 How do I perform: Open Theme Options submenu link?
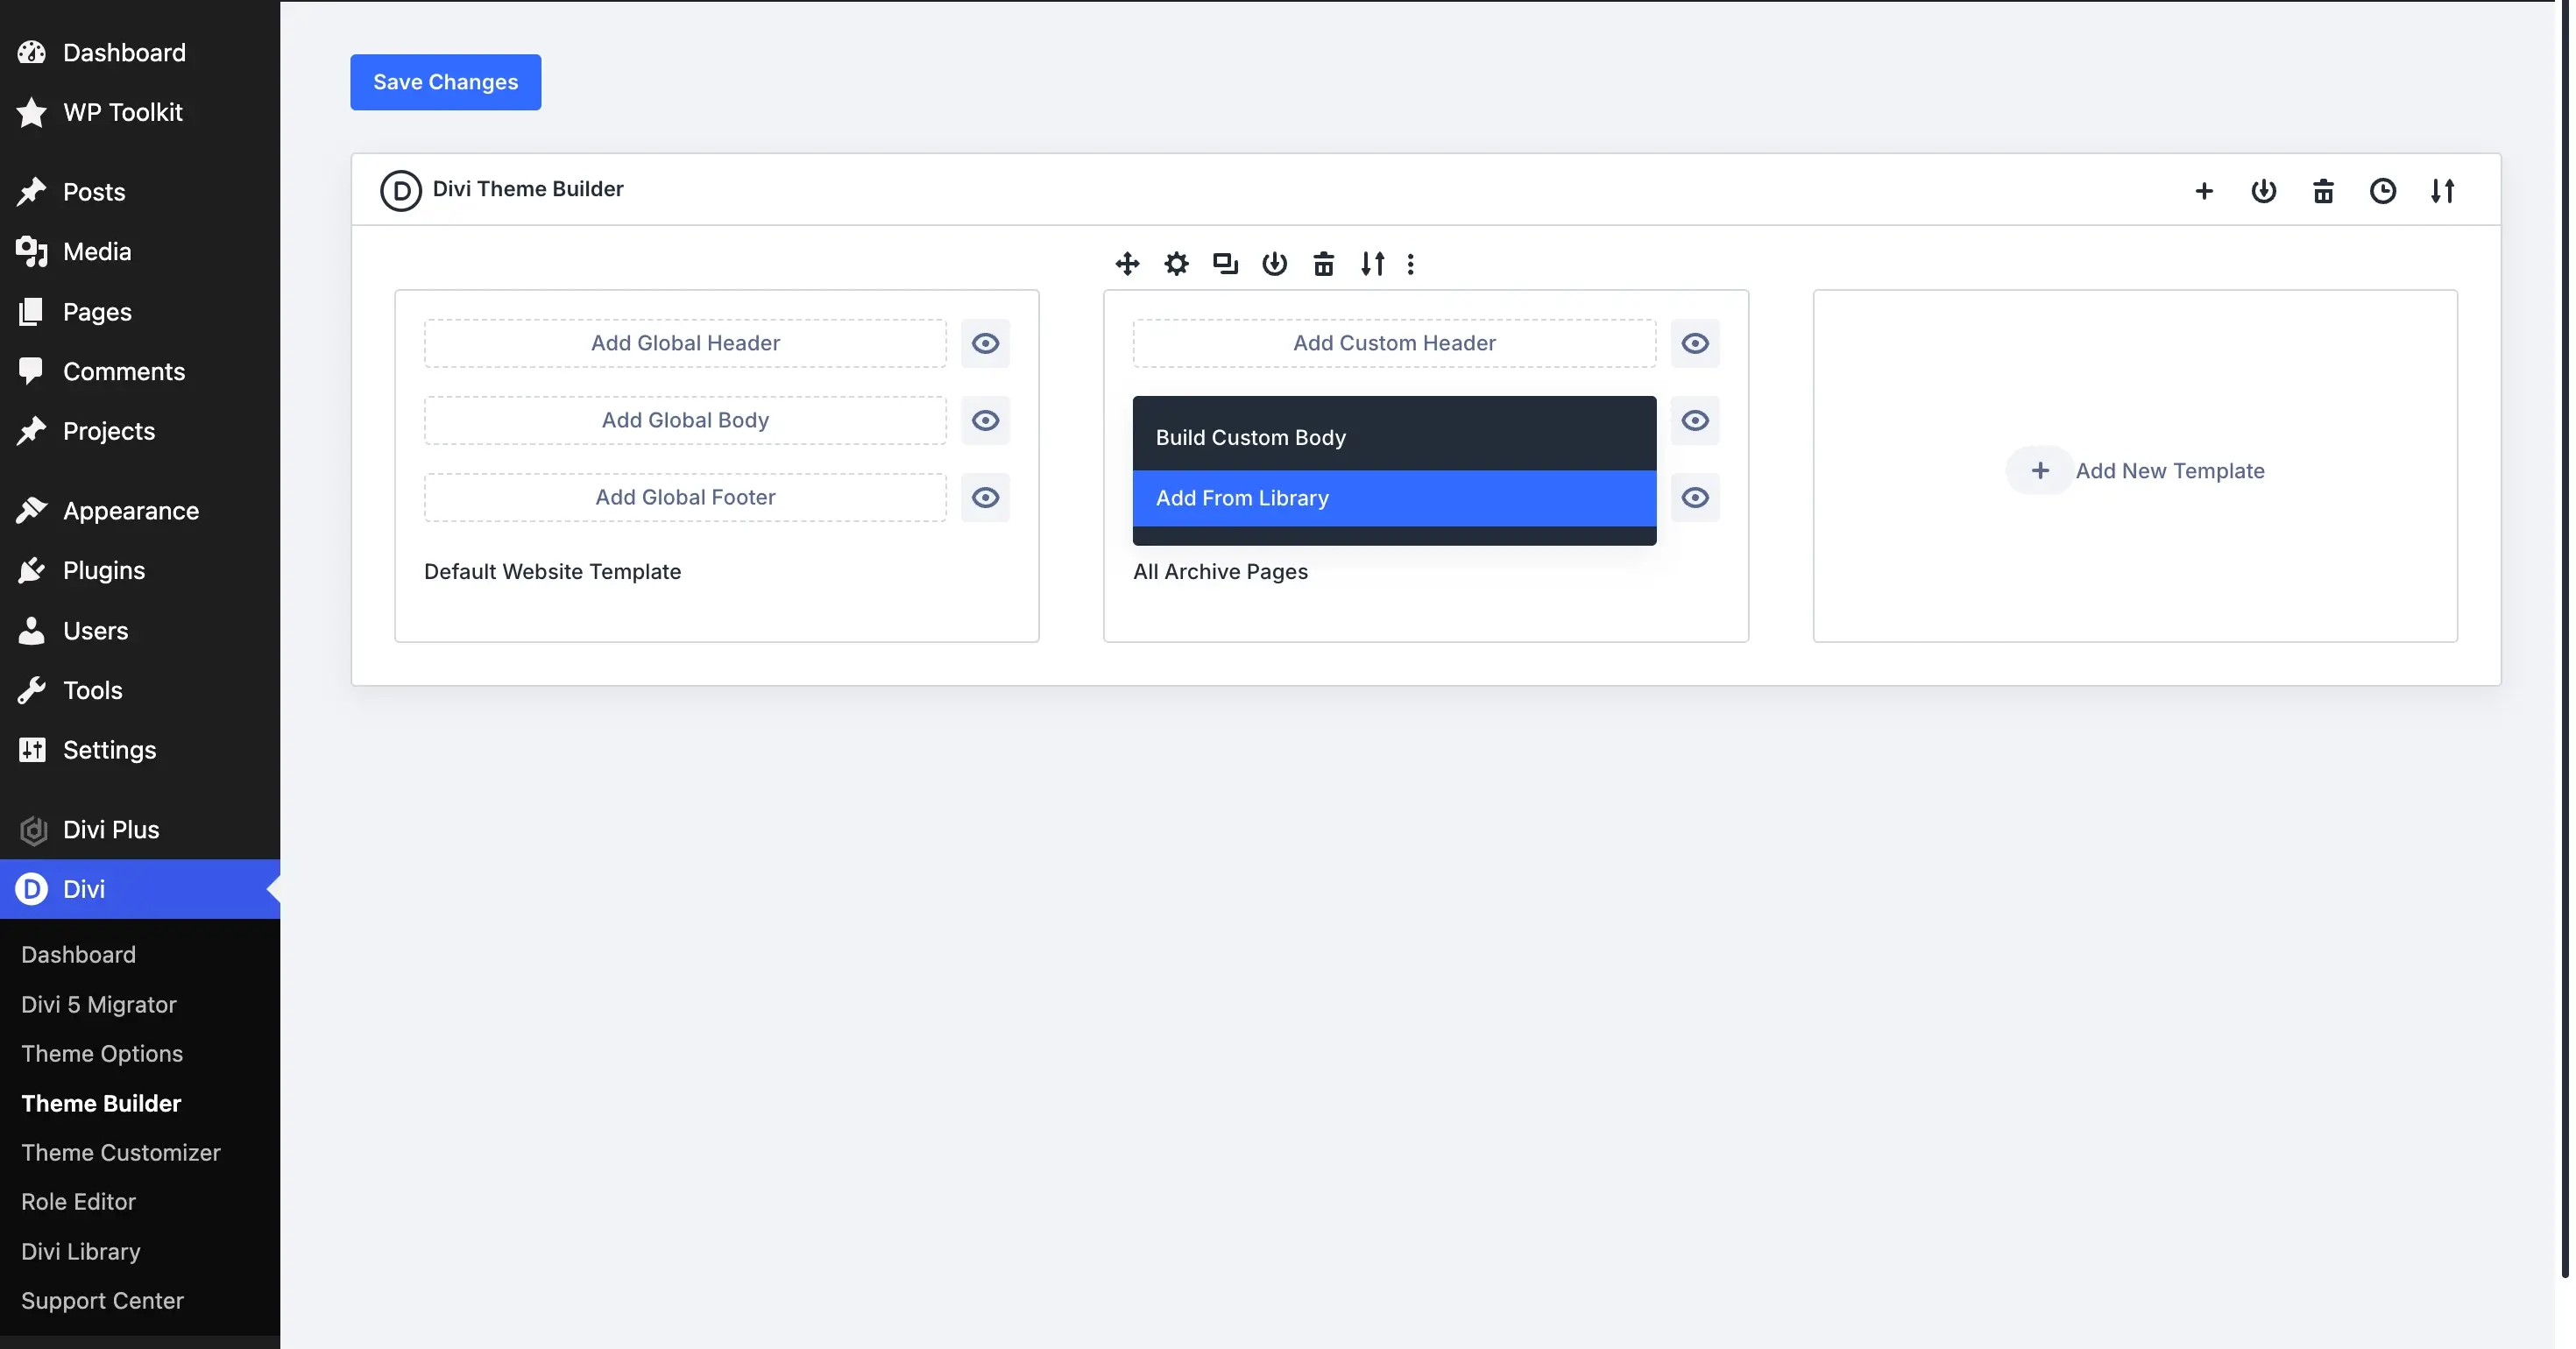[x=102, y=1053]
